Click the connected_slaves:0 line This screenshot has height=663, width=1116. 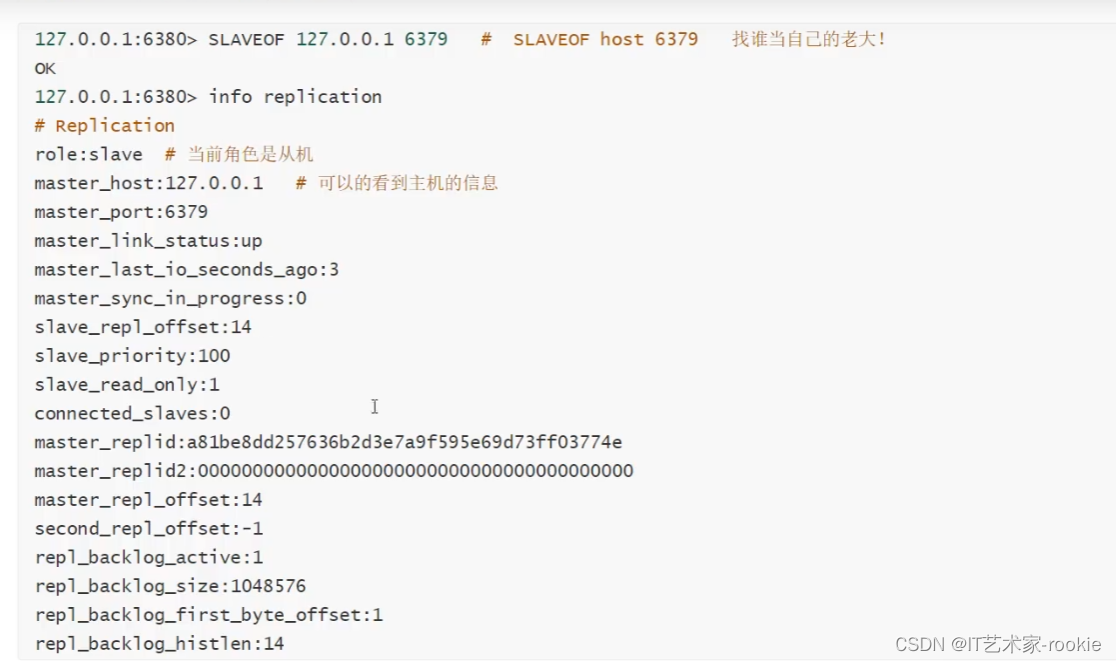click(x=132, y=414)
